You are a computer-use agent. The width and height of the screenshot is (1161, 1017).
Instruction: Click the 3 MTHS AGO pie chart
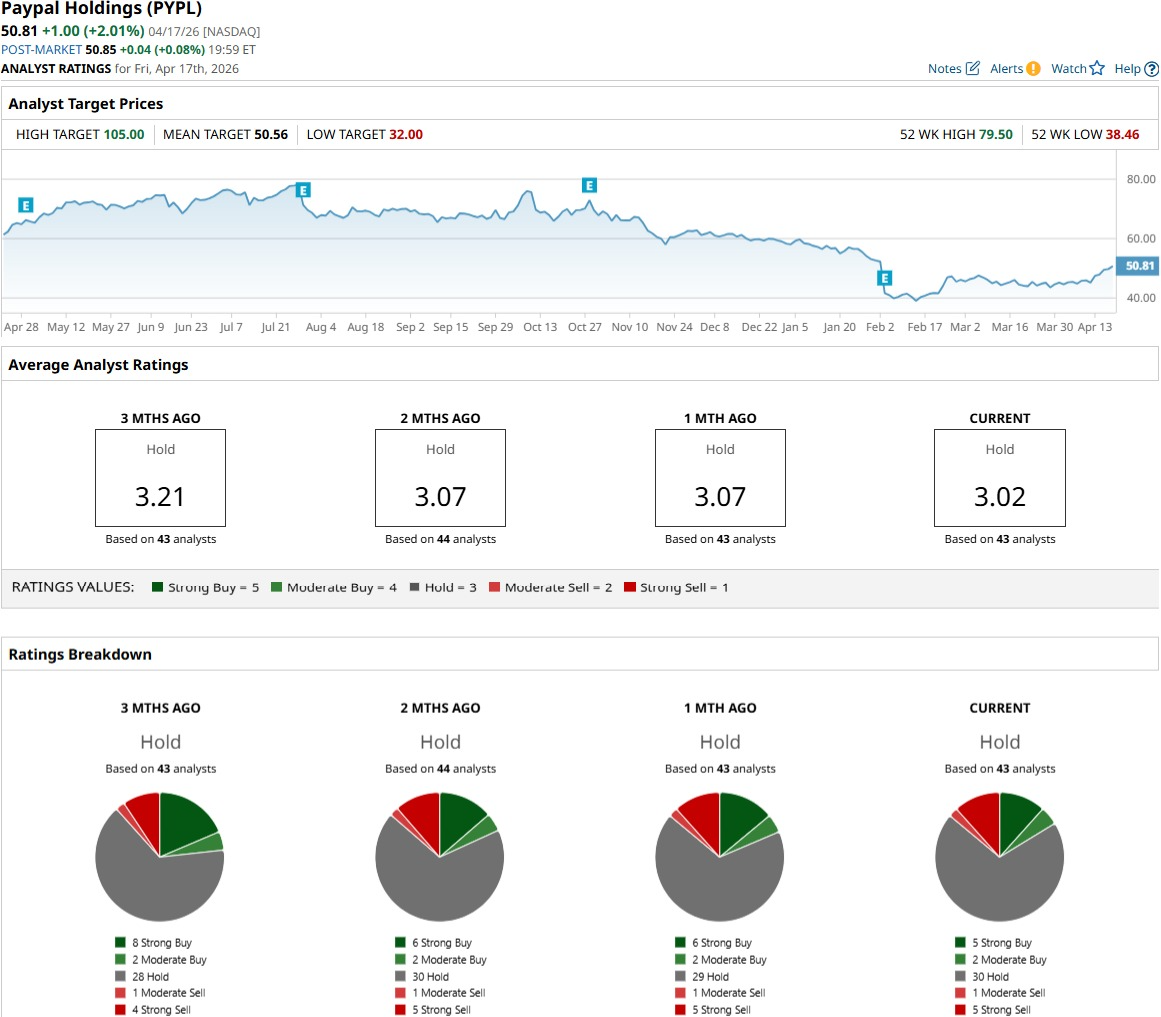(x=160, y=857)
